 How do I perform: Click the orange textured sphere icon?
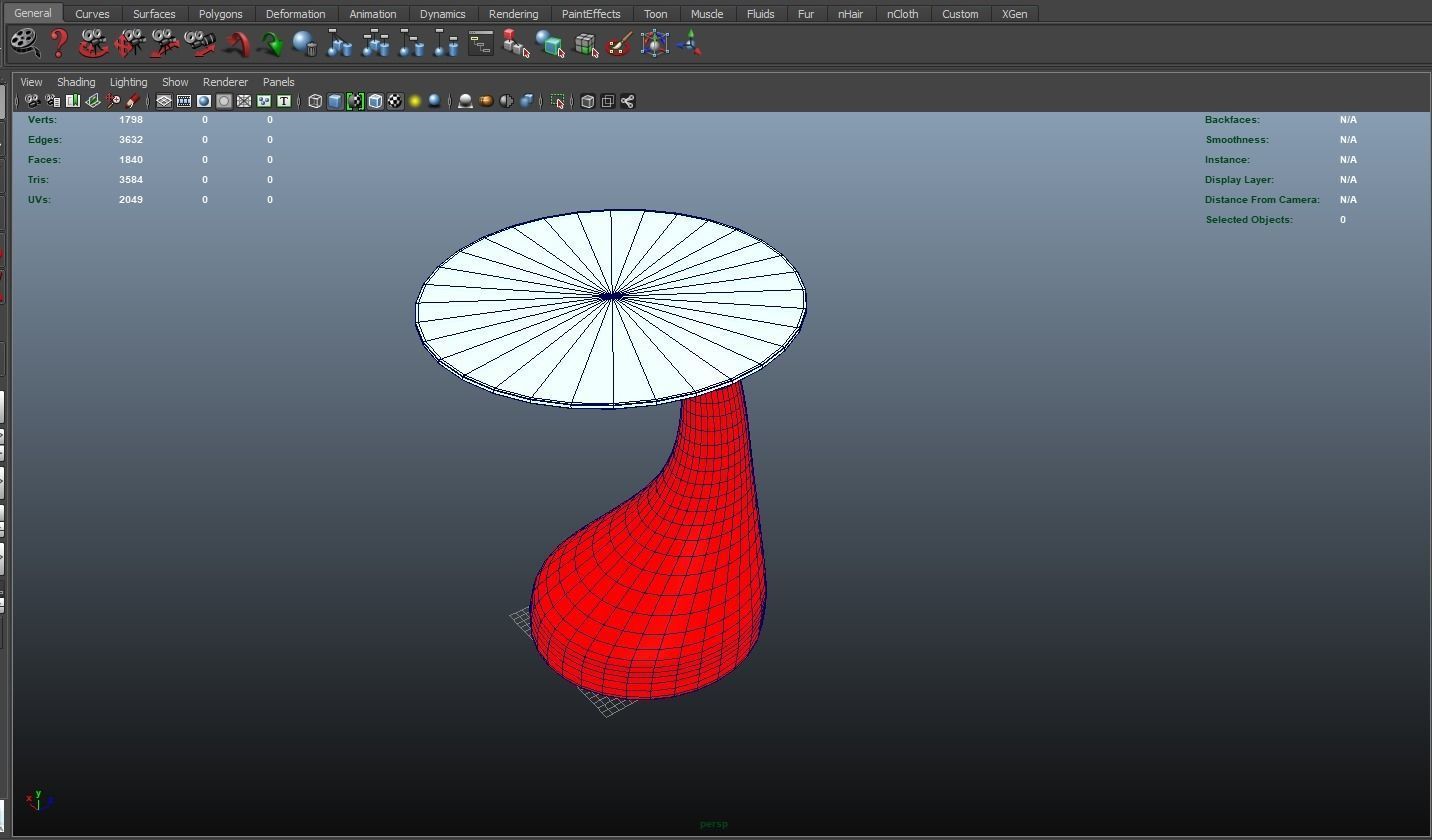point(486,101)
